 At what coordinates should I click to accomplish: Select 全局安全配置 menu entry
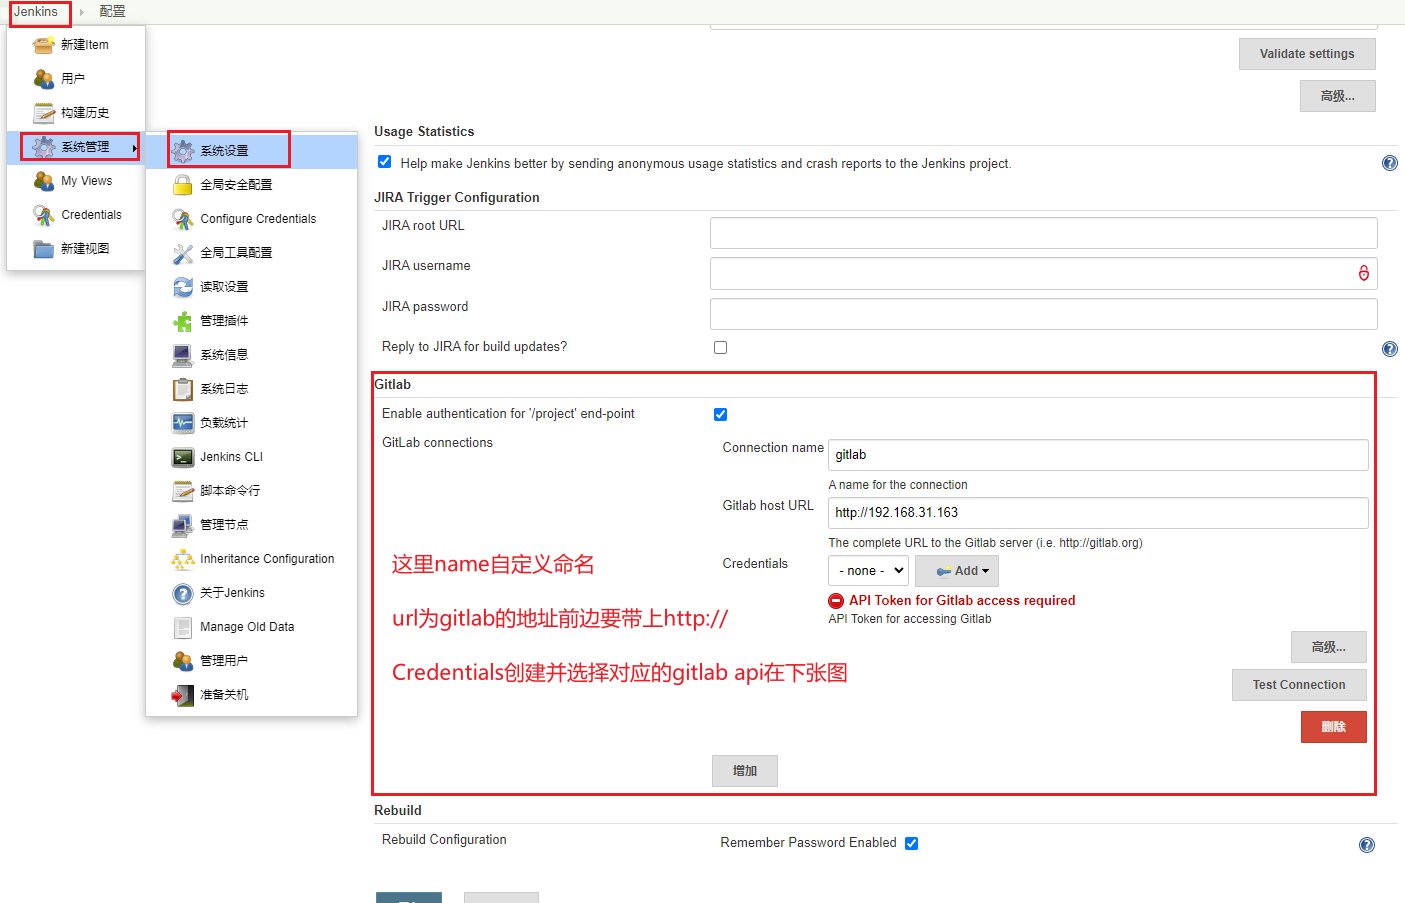pyautogui.click(x=252, y=185)
